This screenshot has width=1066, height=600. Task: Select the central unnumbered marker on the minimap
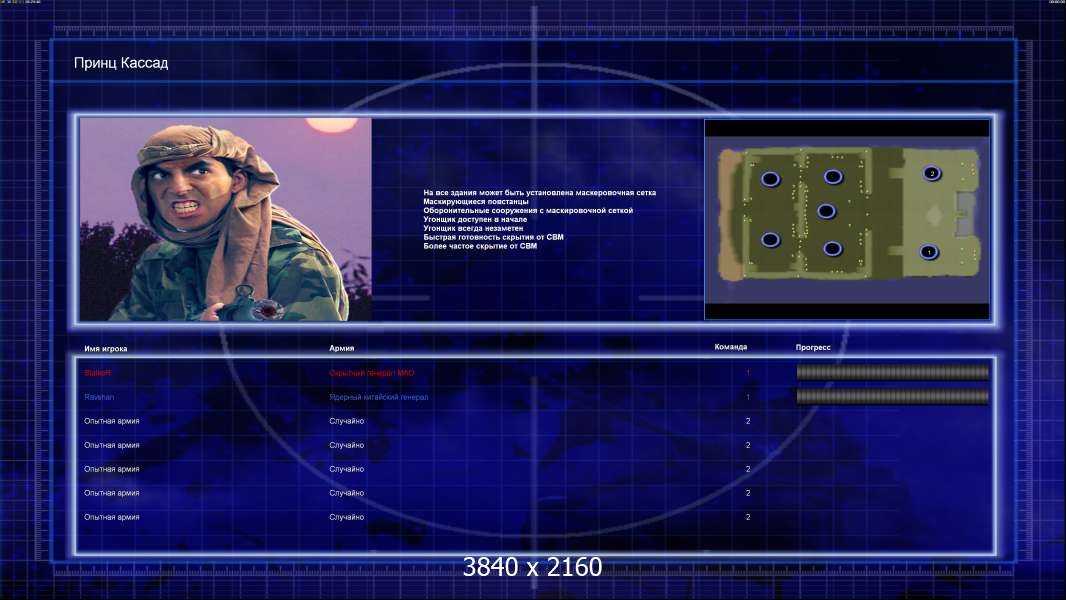[827, 211]
